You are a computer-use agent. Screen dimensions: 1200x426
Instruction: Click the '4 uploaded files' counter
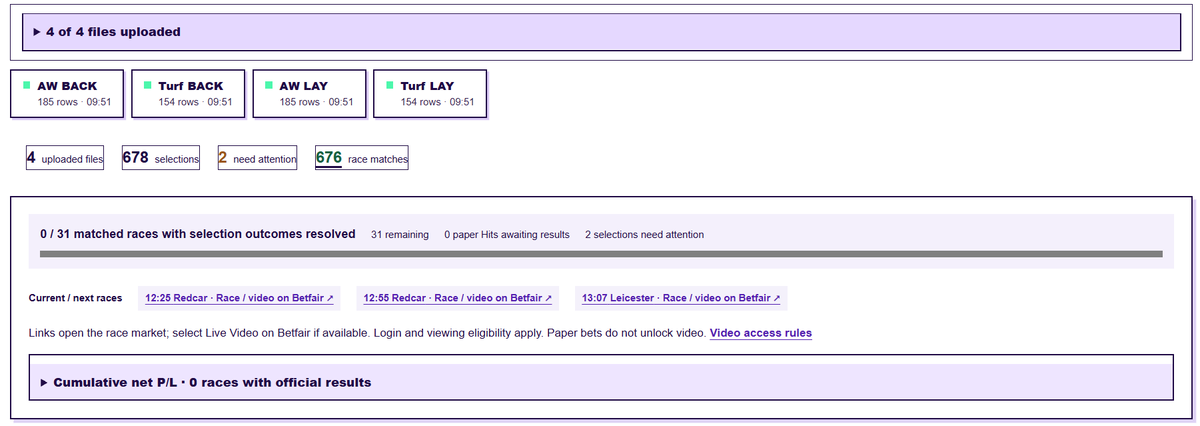pyautogui.click(x=65, y=158)
